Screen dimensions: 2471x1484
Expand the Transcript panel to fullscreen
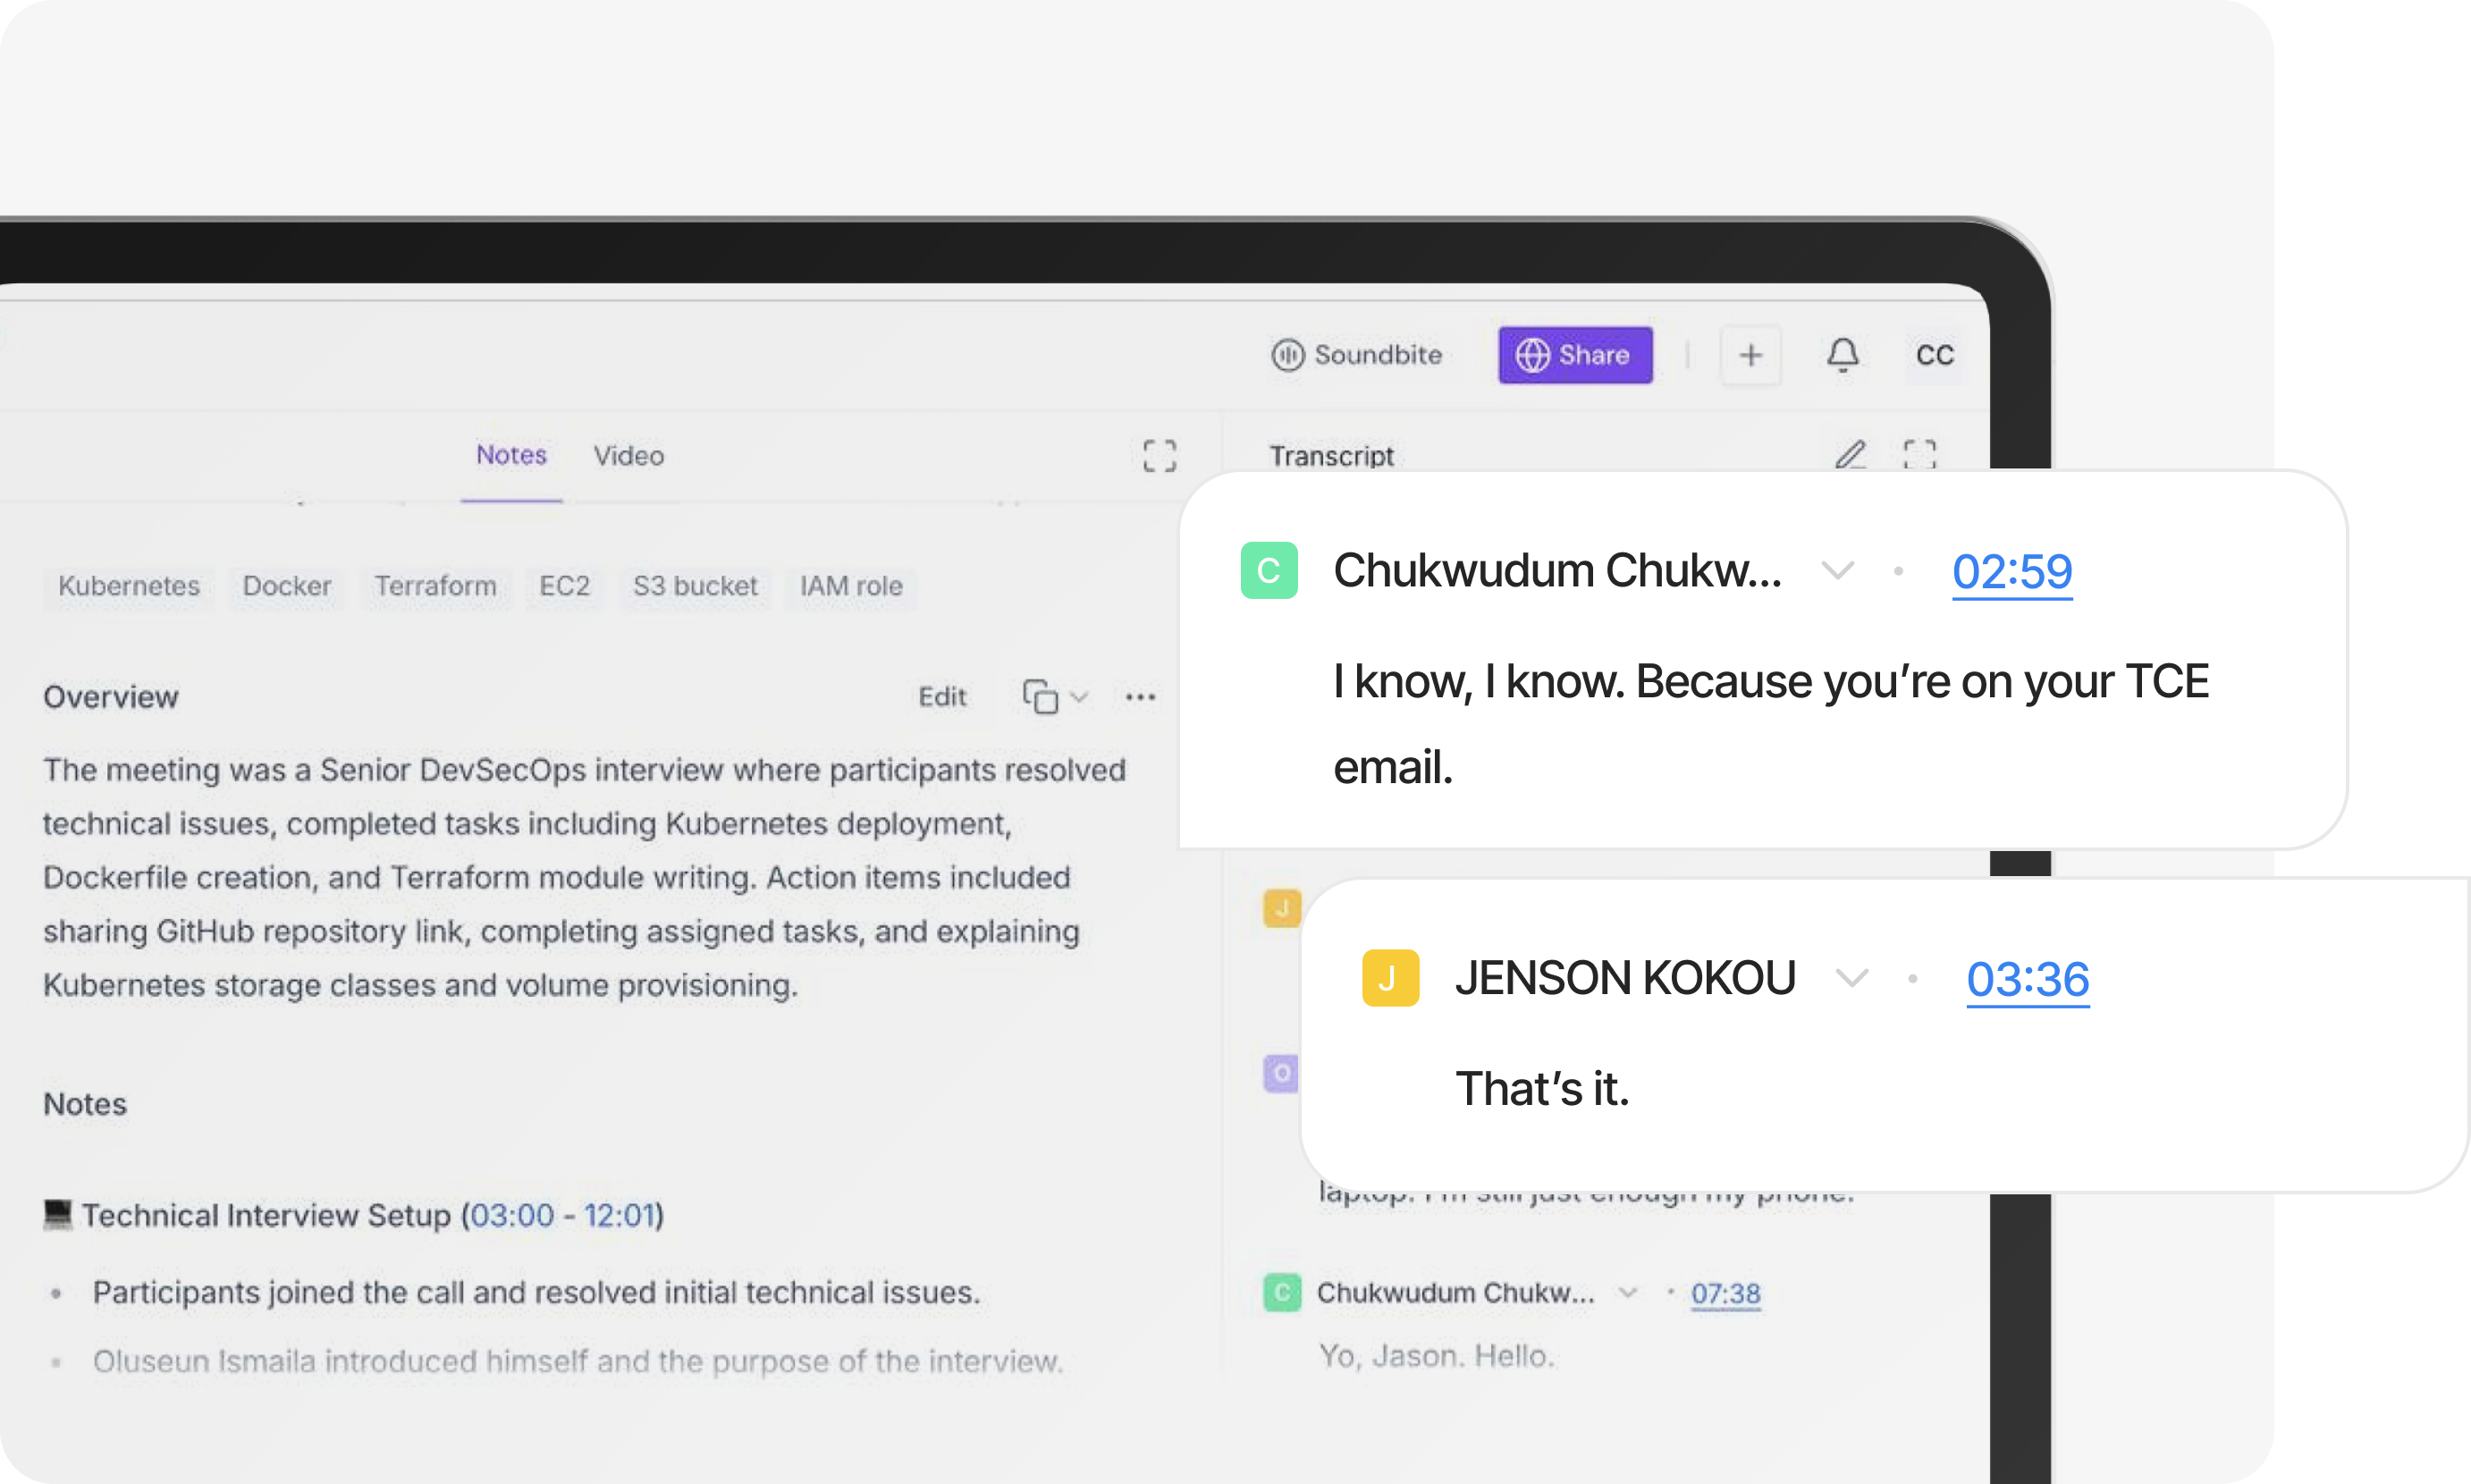click(1921, 456)
